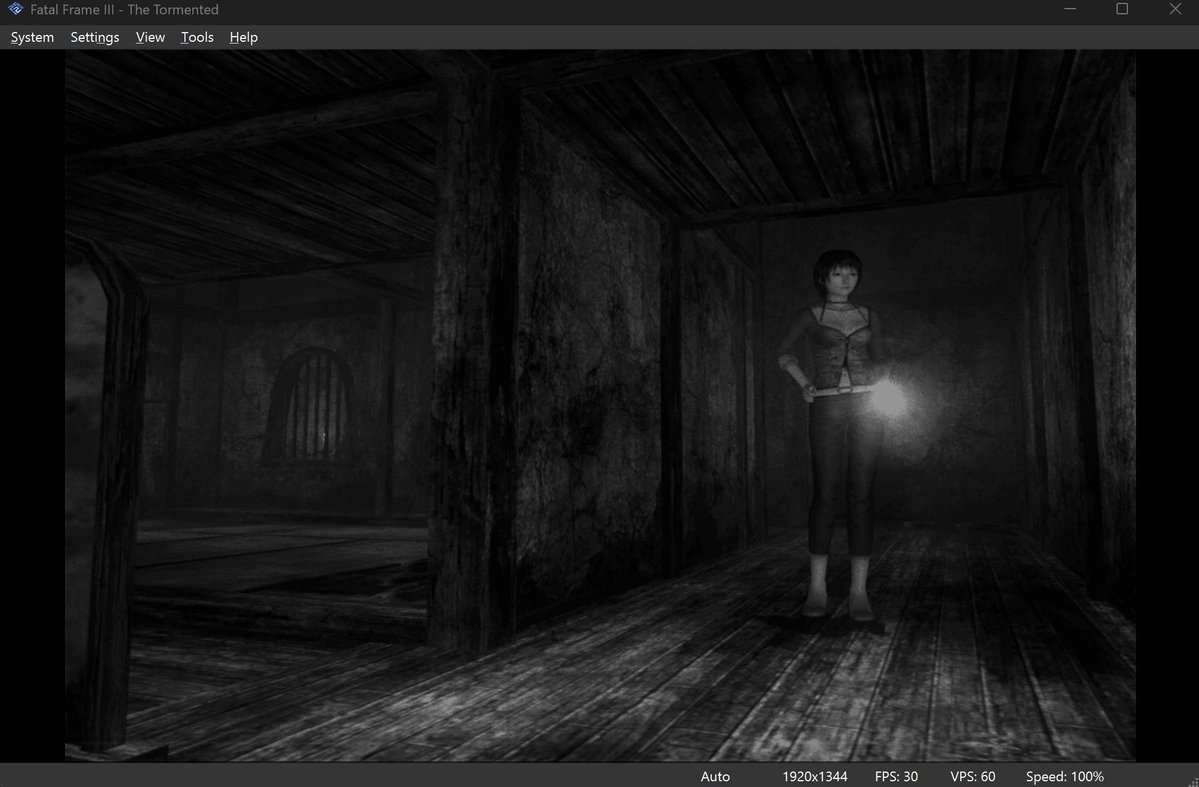Image resolution: width=1199 pixels, height=787 pixels.
Task: Click the emulator logo icon in title bar
Action: (15, 9)
